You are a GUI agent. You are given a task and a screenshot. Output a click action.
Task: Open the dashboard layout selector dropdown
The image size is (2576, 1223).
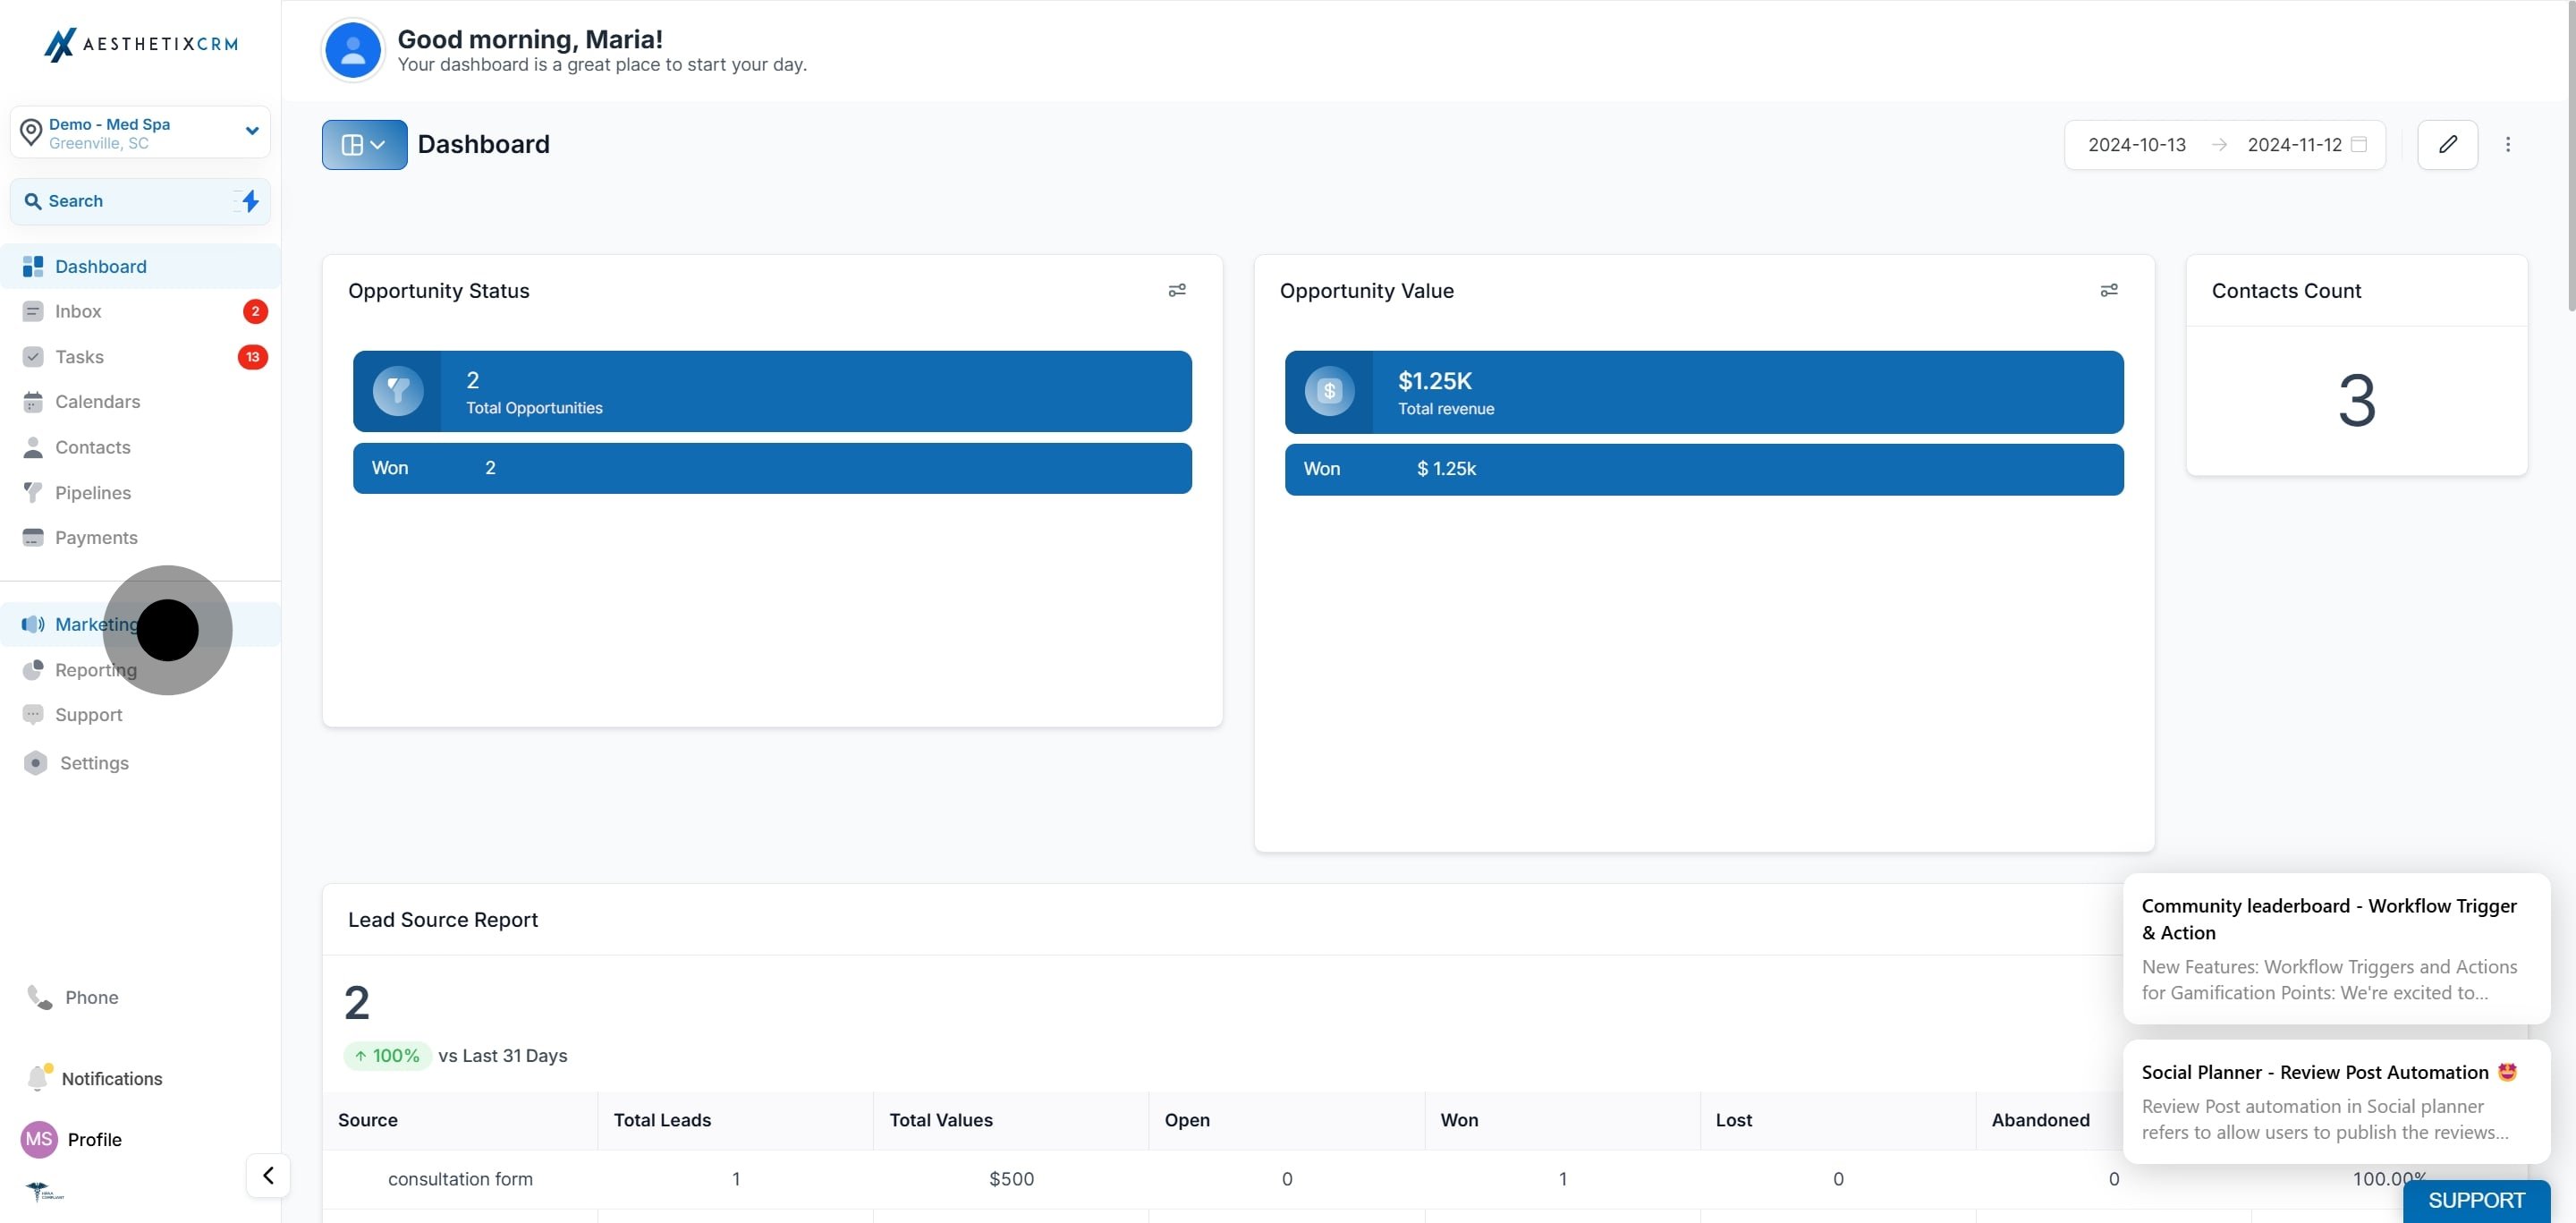(x=364, y=145)
